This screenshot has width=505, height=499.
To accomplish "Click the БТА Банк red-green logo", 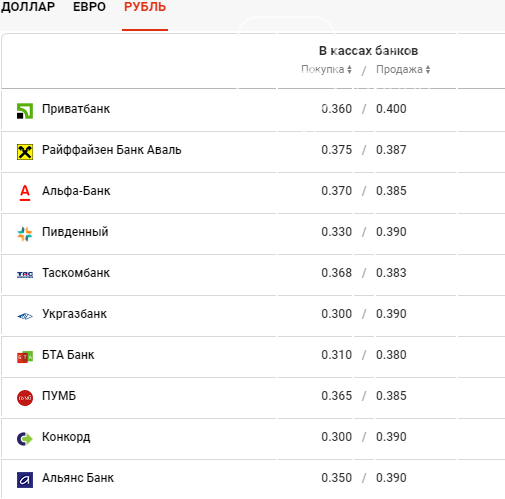I will click(25, 357).
